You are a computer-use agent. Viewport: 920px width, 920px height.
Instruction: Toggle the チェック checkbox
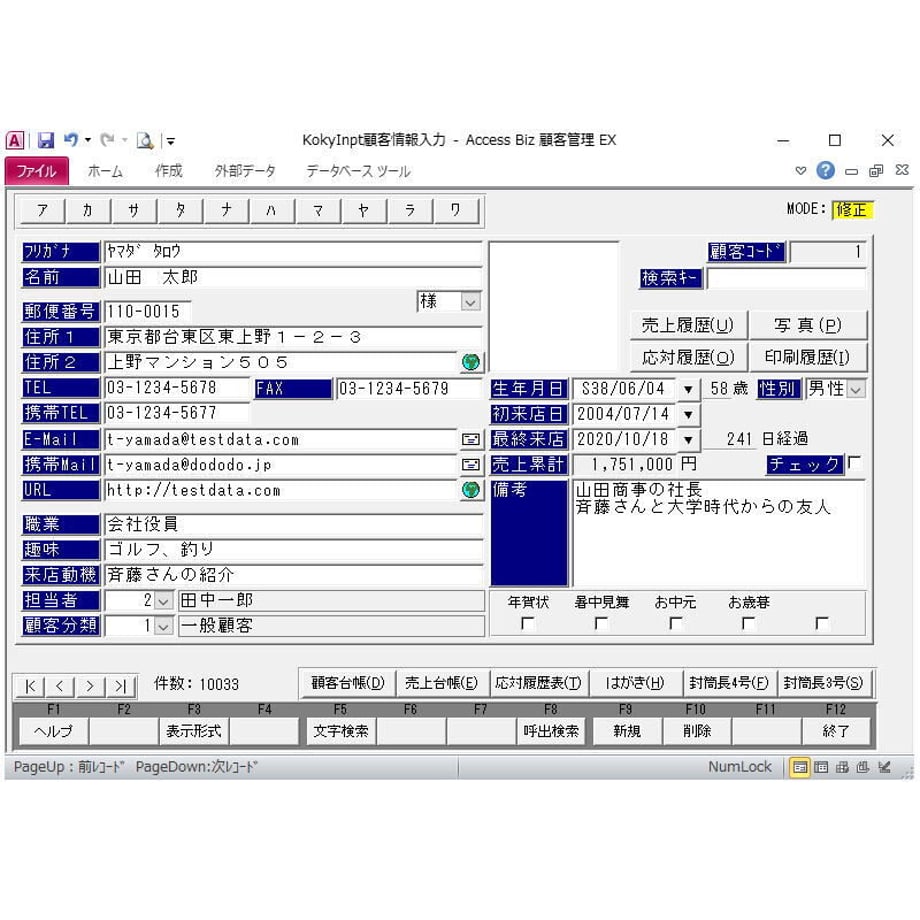(x=855, y=462)
